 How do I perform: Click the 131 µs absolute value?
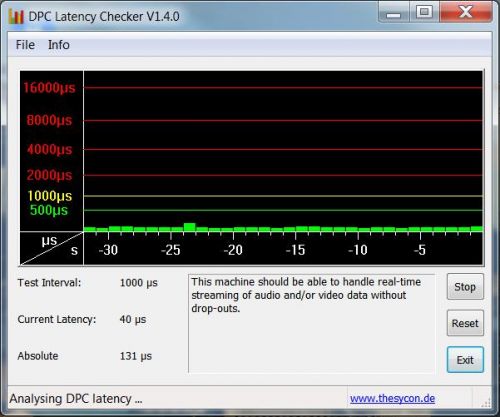(x=136, y=356)
